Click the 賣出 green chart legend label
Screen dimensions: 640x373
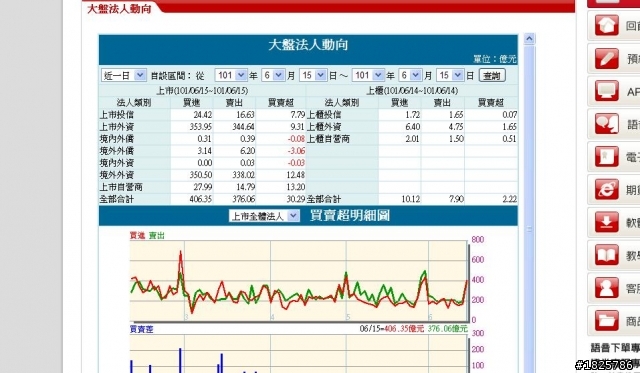click(156, 235)
